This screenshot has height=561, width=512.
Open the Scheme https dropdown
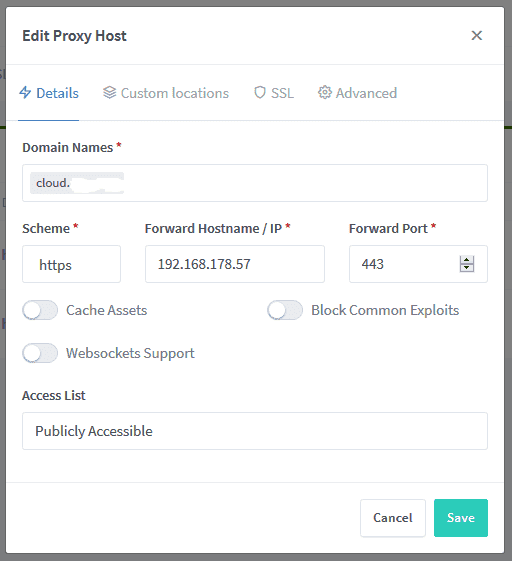[x=72, y=264]
